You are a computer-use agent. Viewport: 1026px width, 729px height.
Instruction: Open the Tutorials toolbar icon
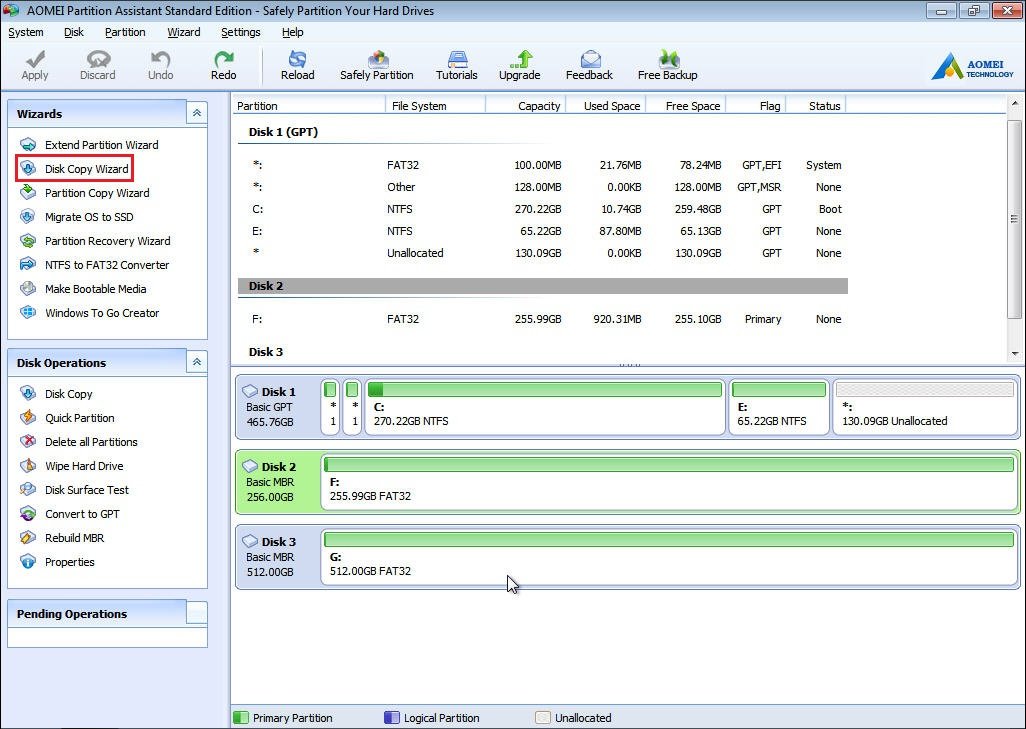(457, 60)
